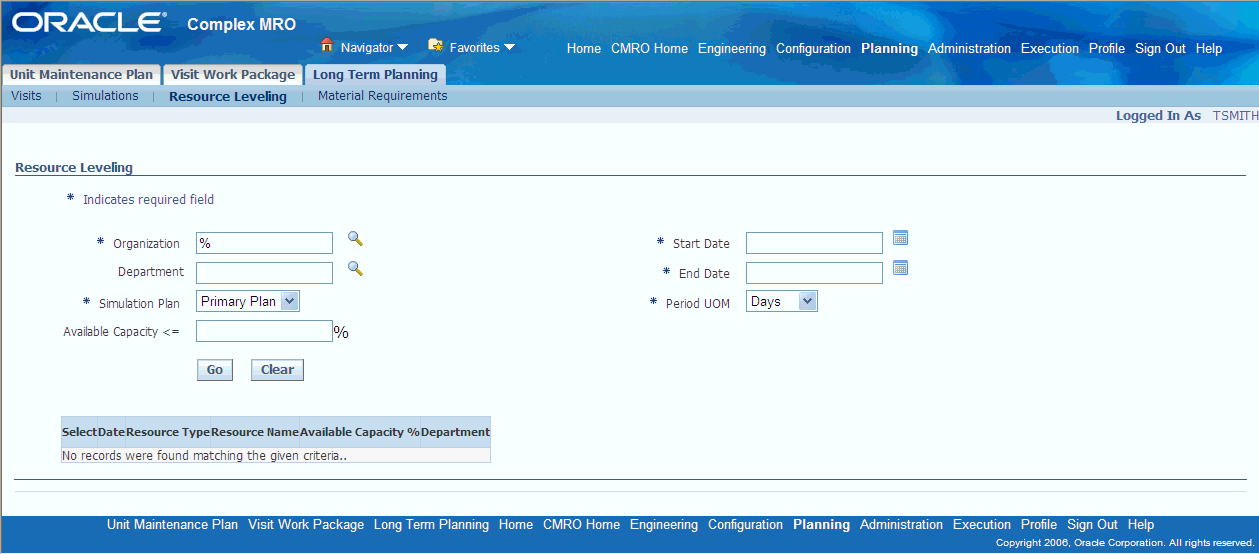Open the Simulation Plan dropdown
This screenshot has height=554, width=1259.
pos(248,301)
